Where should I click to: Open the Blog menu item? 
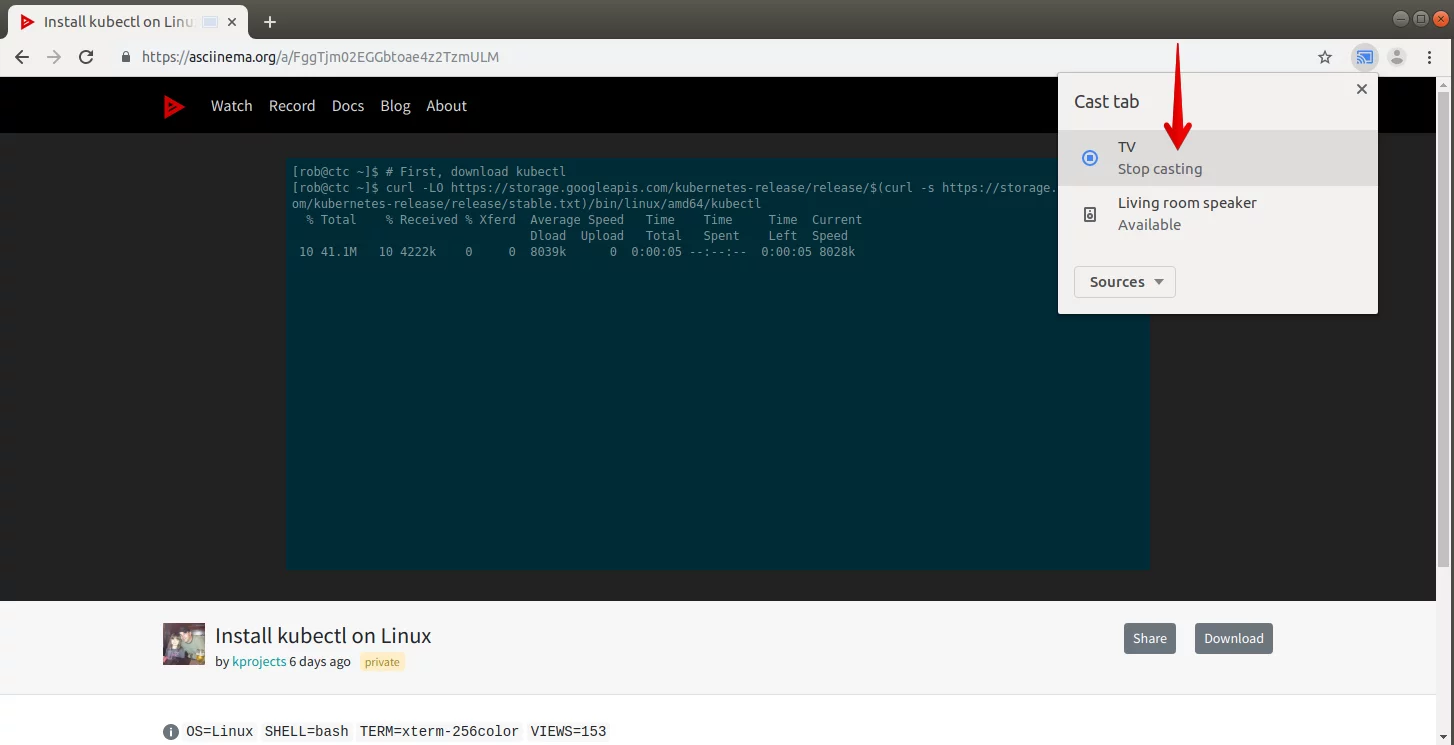395,106
